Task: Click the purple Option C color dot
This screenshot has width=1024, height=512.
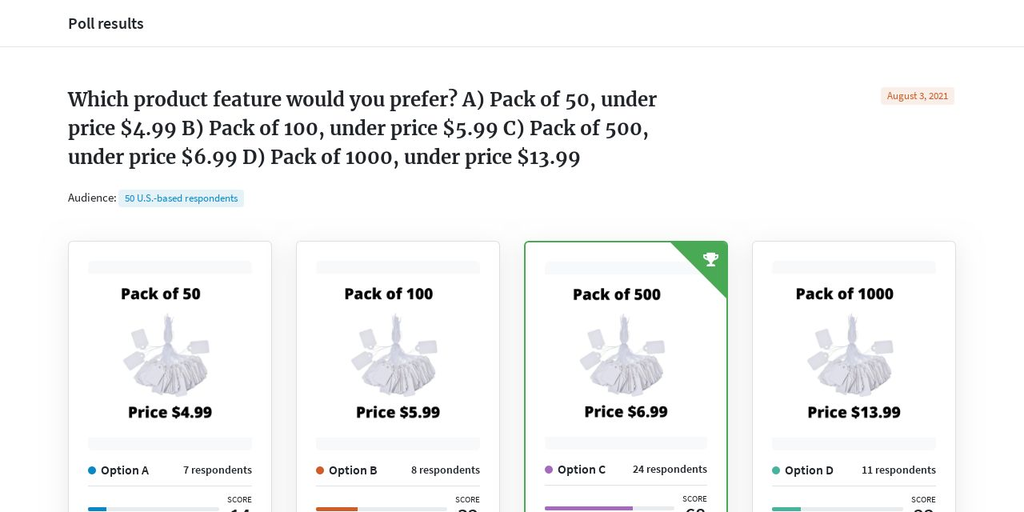Action: tap(549, 470)
